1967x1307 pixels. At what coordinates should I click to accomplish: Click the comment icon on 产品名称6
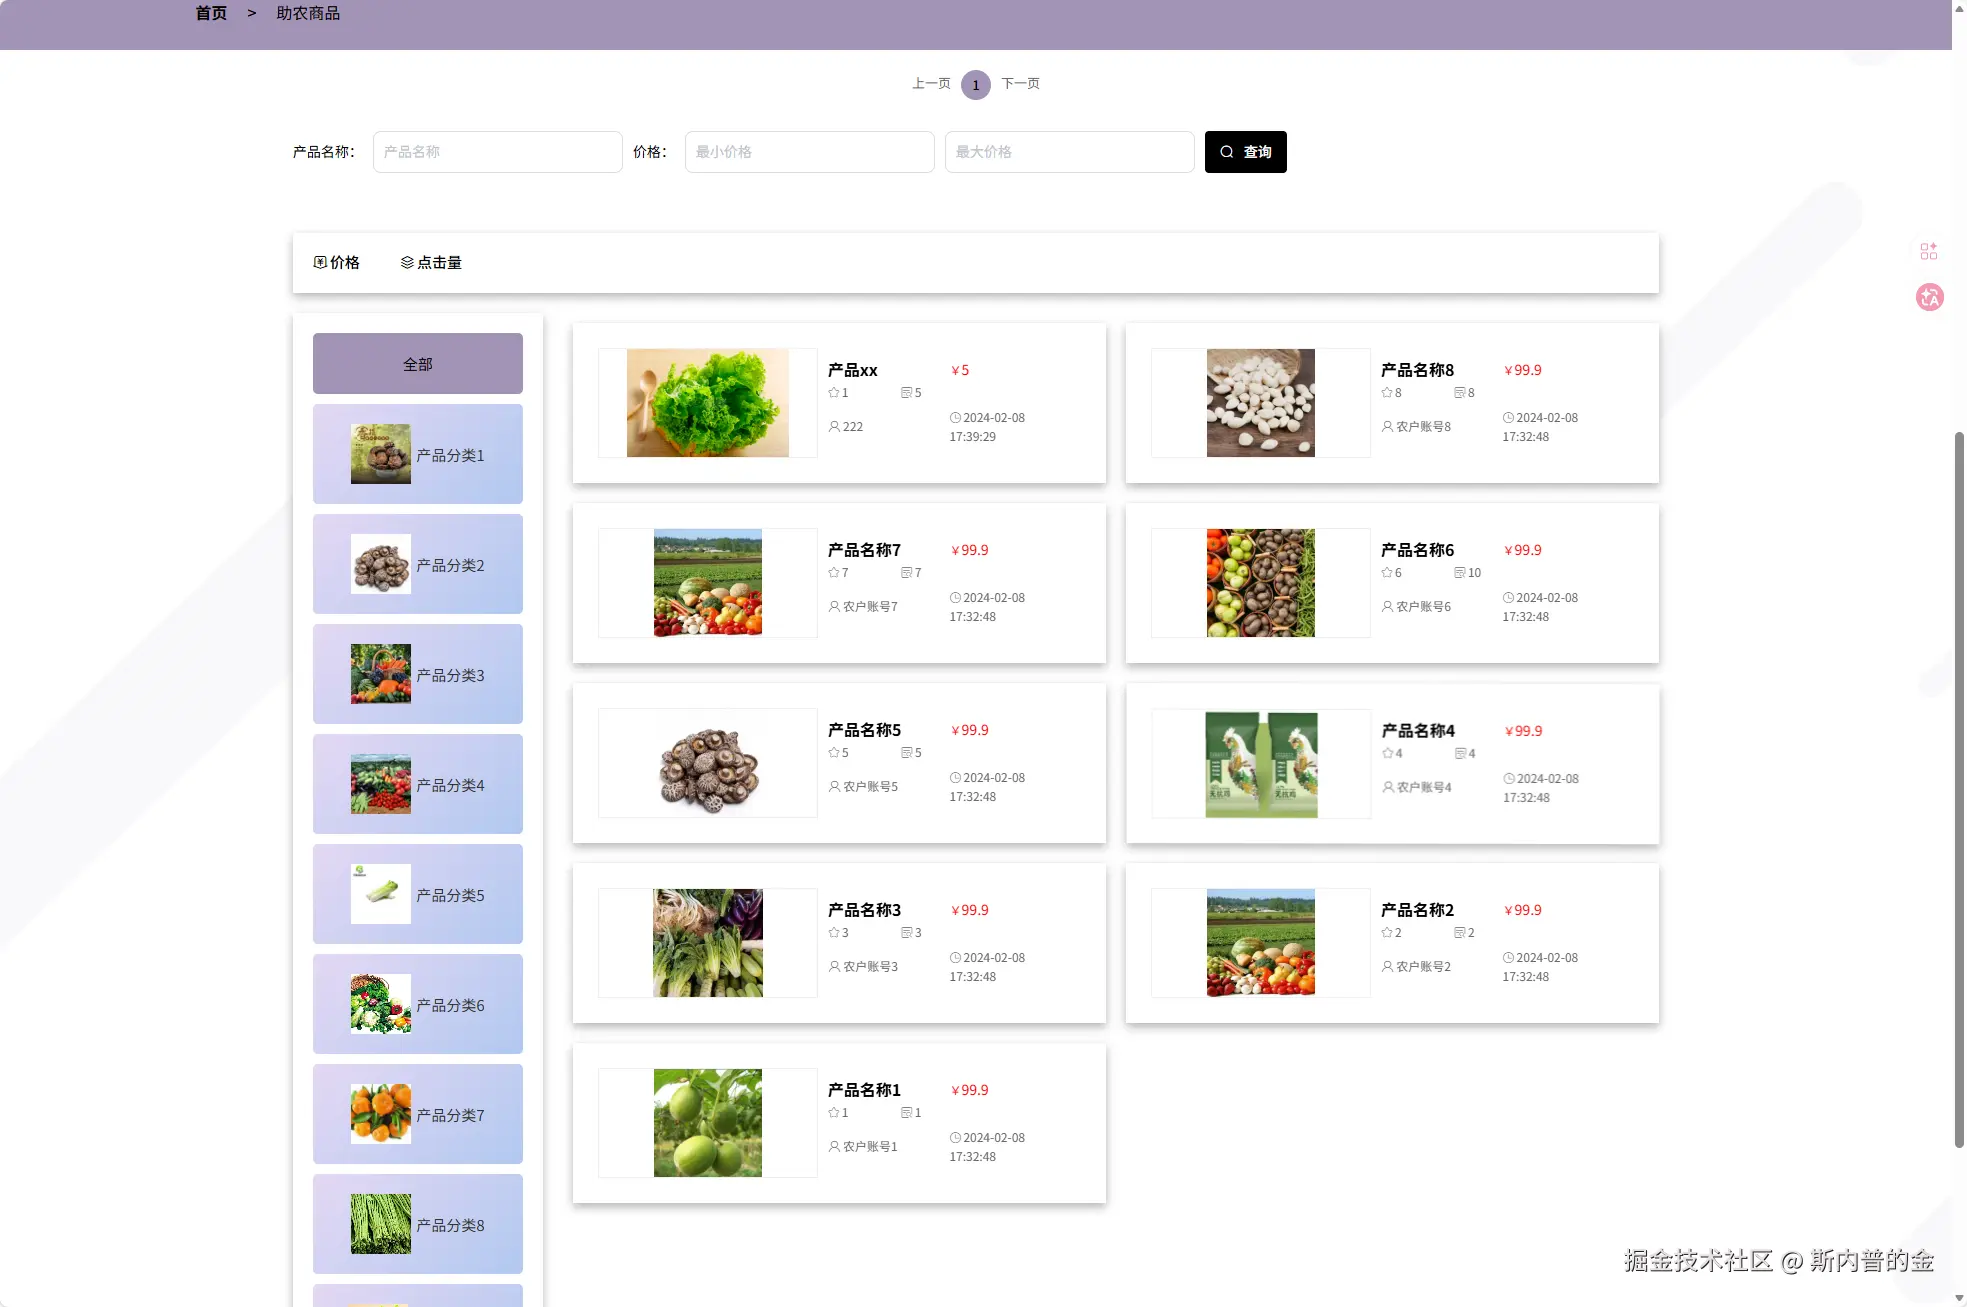pyautogui.click(x=1460, y=573)
